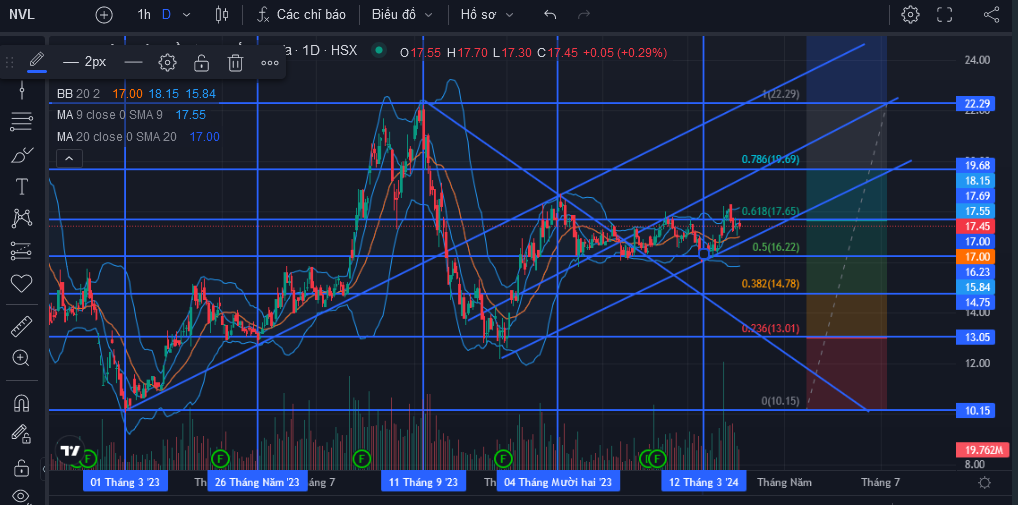
Task: Click the 11 Tháng 9 '23 date marker
Action: 423,482
